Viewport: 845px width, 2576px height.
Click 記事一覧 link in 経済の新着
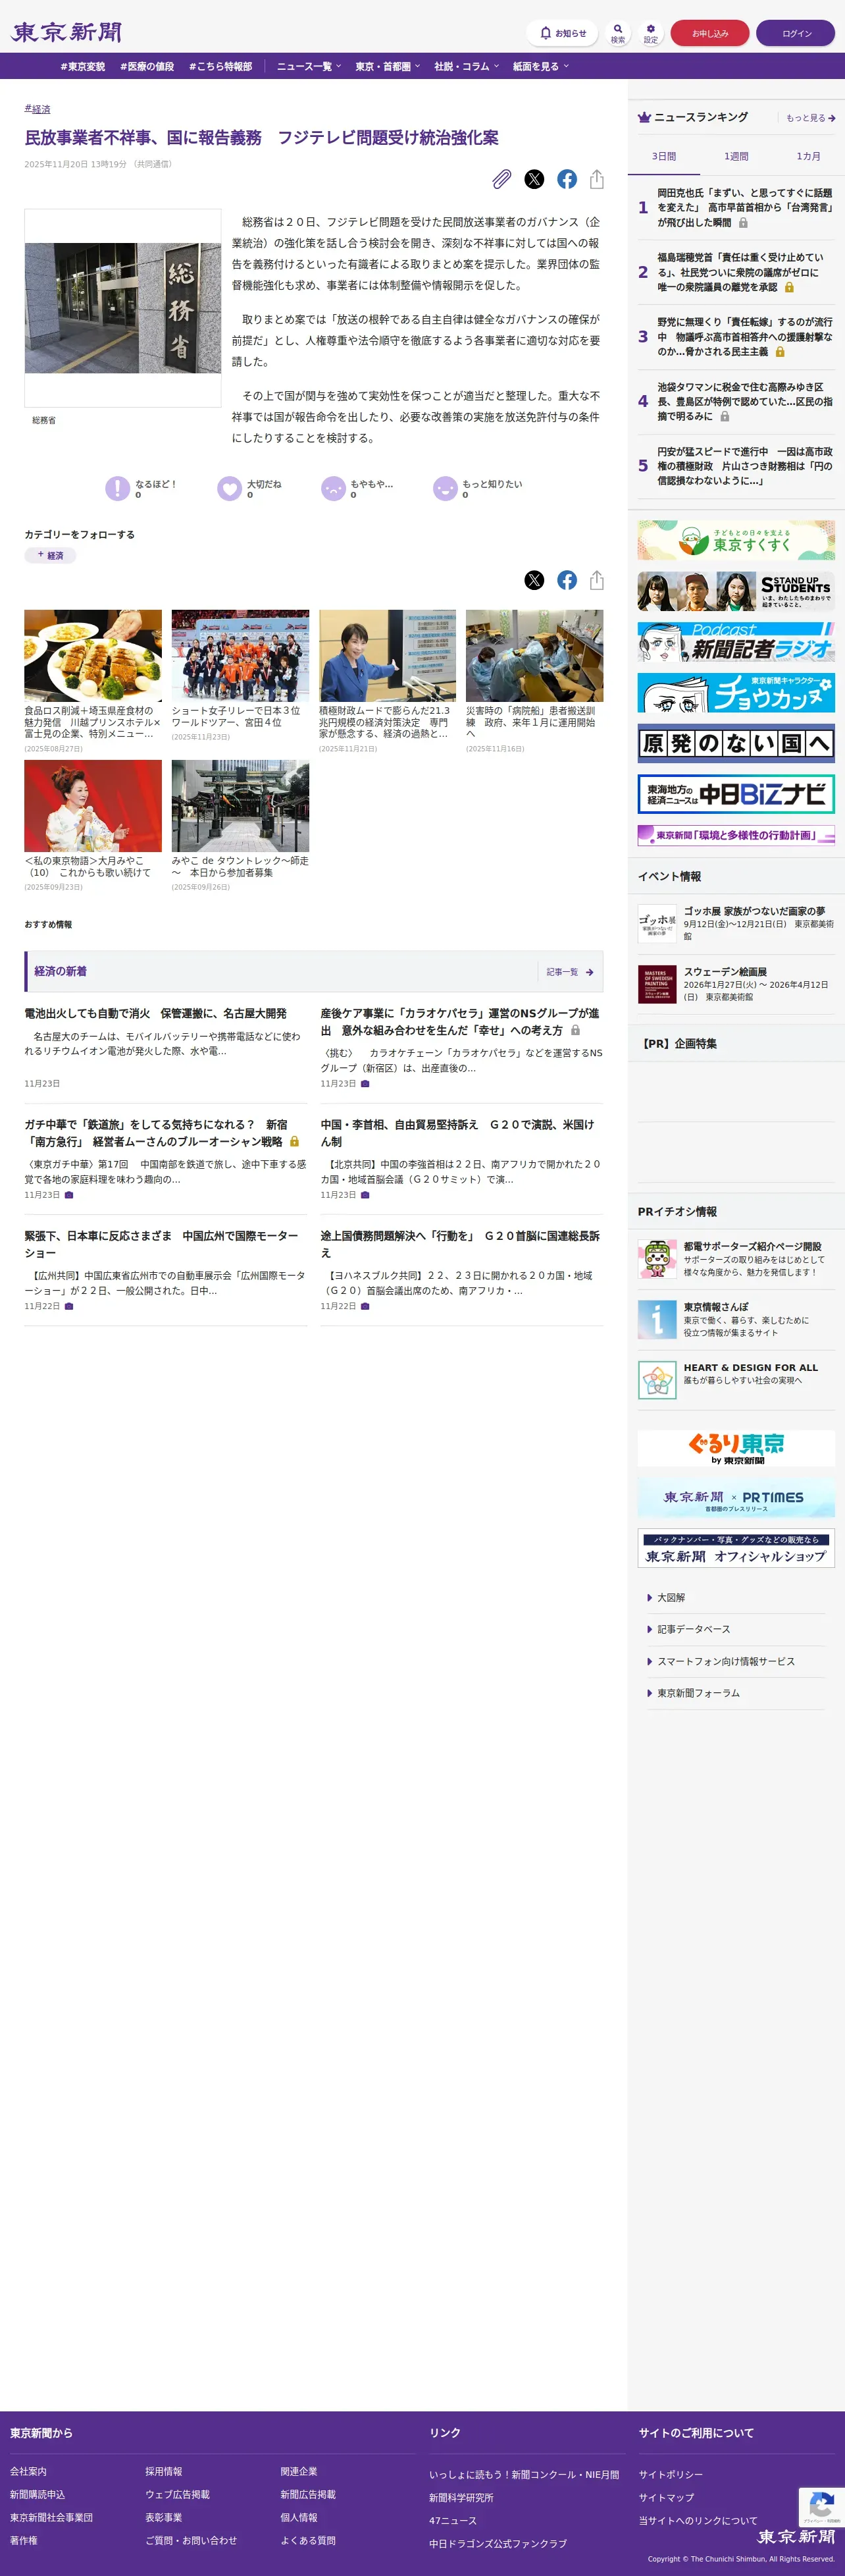click(x=570, y=972)
